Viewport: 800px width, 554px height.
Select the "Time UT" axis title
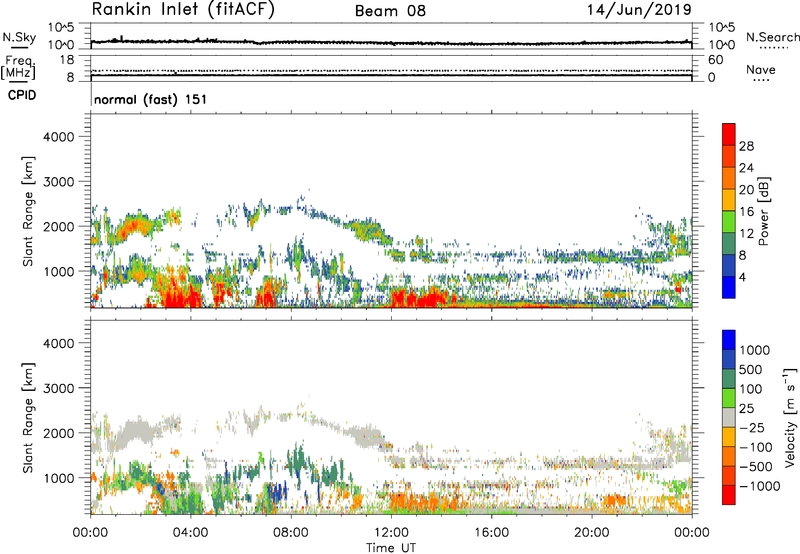coord(391,548)
